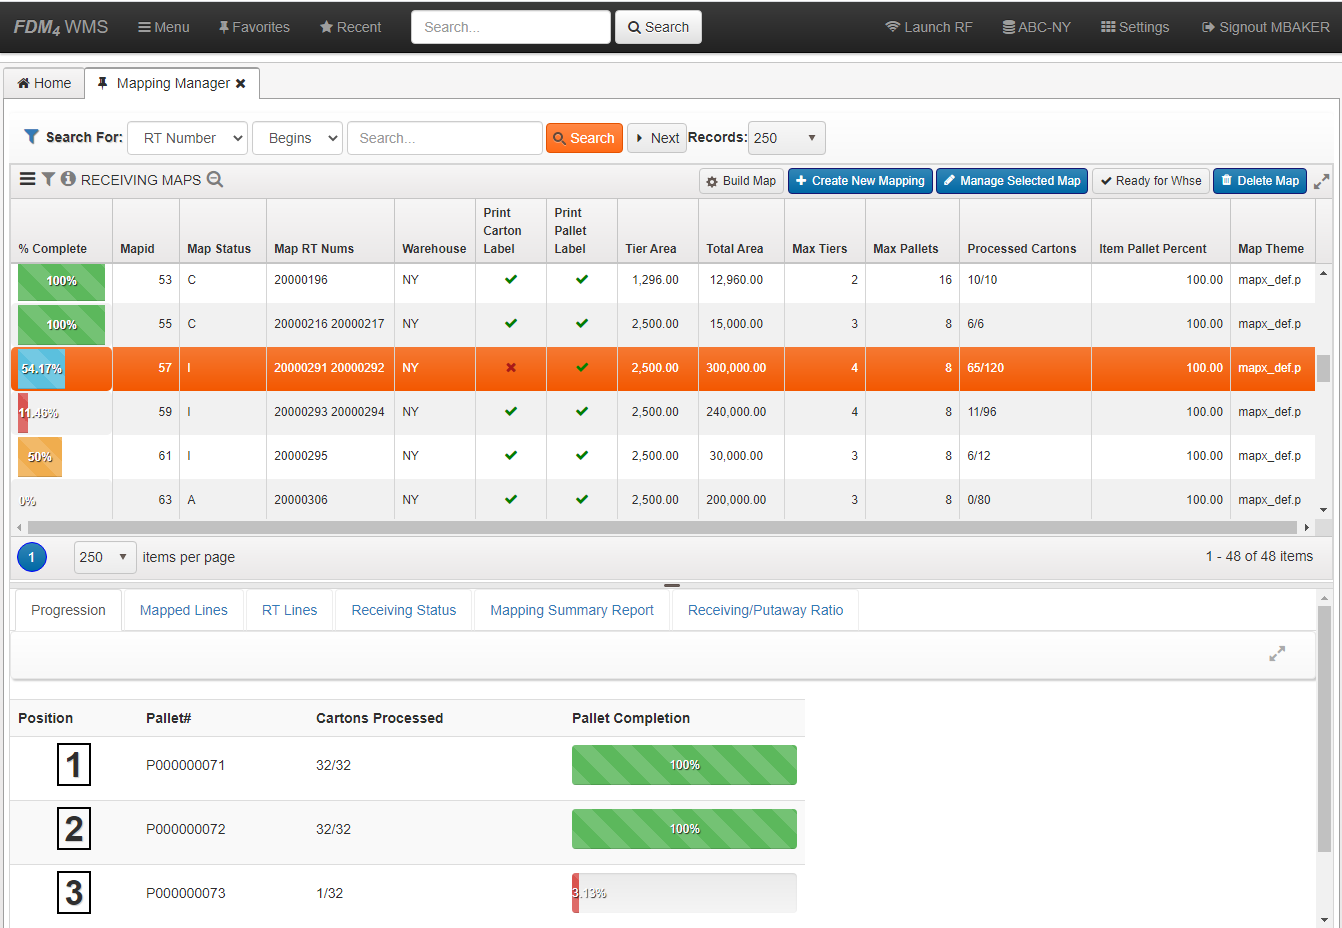
Task: Click the filter search text field
Action: coord(445,138)
